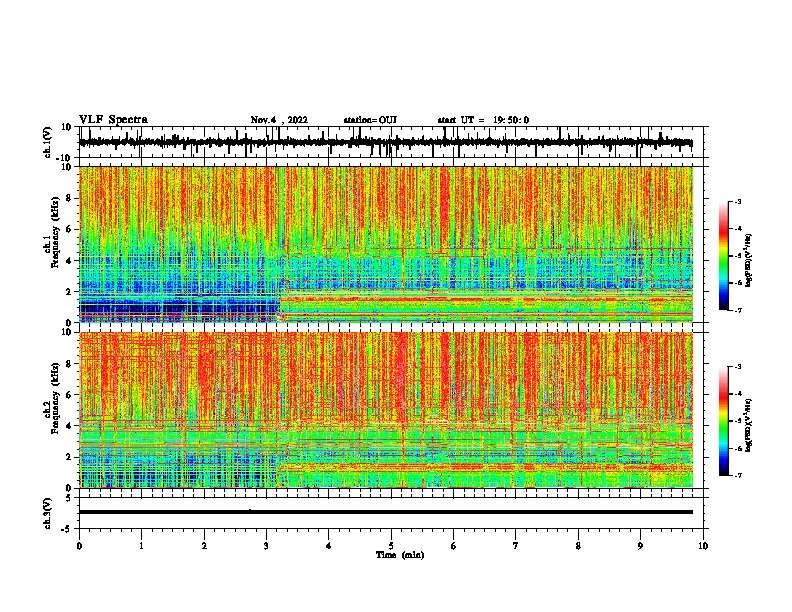Image resolution: width=792 pixels, height=612 pixels.
Task: Click the ch.2 spectrogram panel
Action: click(x=386, y=410)
